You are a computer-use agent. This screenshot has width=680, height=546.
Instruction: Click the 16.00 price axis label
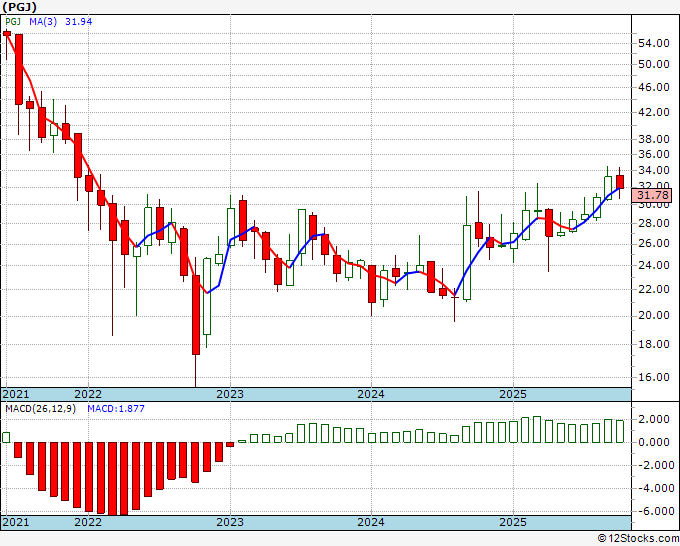click(654, 377)
